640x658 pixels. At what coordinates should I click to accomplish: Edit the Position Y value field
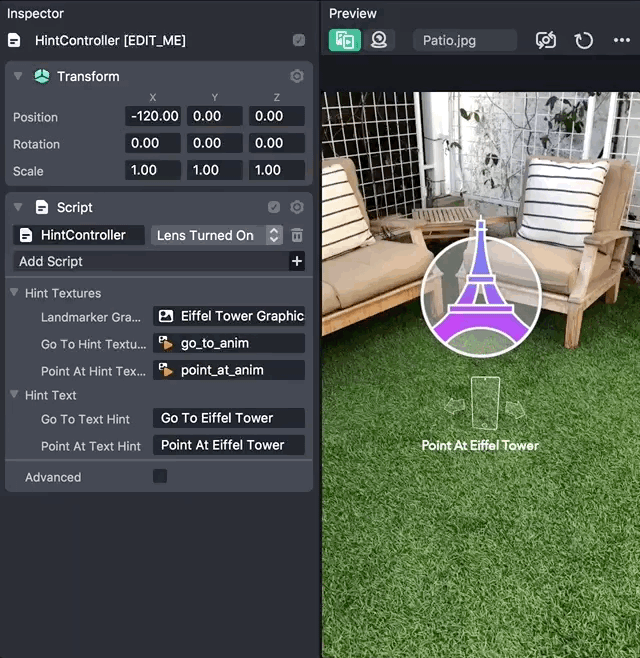214,116
